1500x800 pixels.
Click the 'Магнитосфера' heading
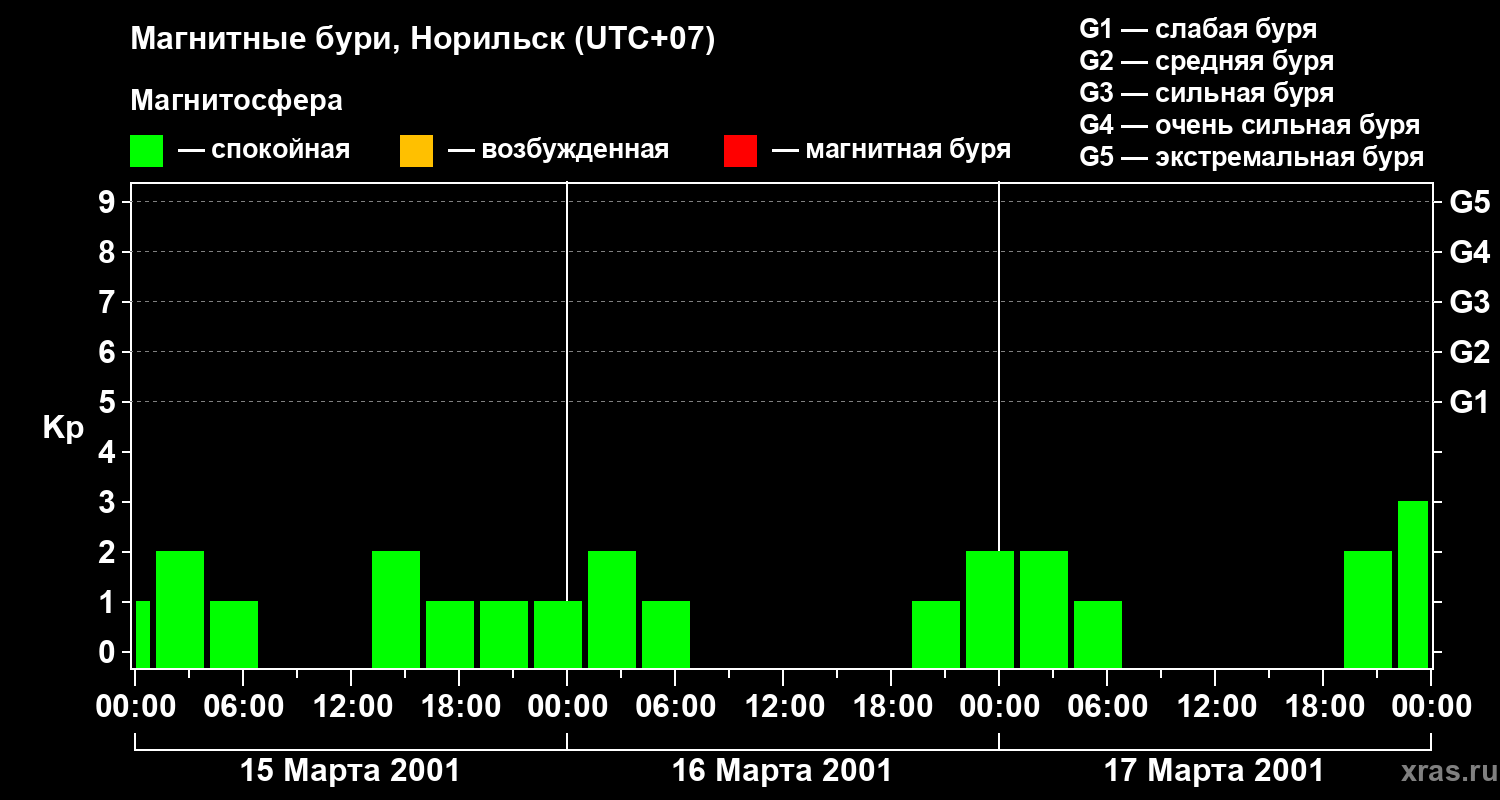(x=237, y=101)
